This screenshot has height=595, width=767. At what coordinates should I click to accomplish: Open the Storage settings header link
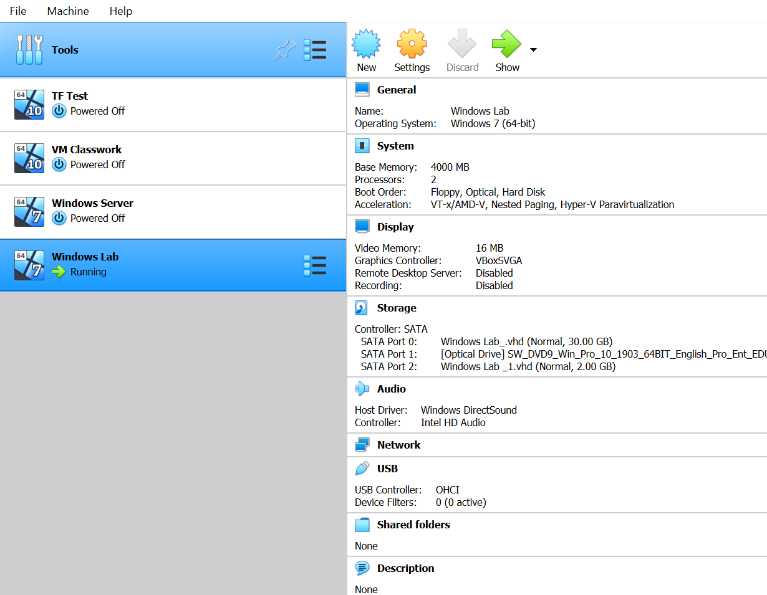coord(397,308)
